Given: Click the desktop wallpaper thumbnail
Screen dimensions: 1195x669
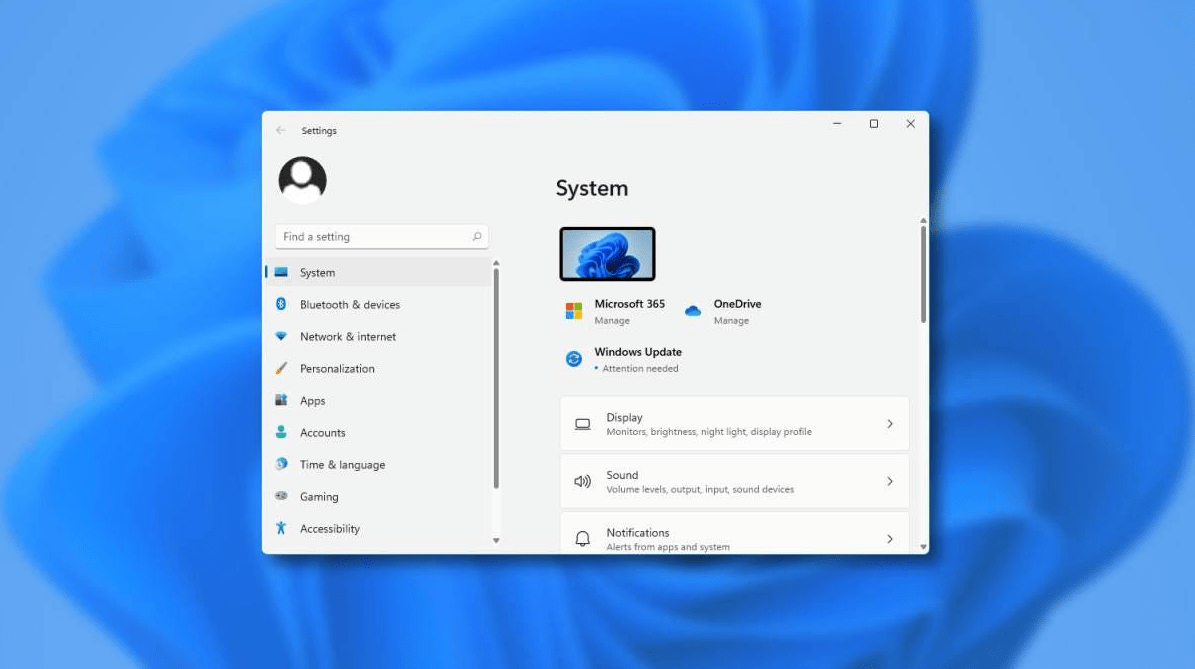Looking at the screenshot, I should pyautogui.click(x=607, y=254).
